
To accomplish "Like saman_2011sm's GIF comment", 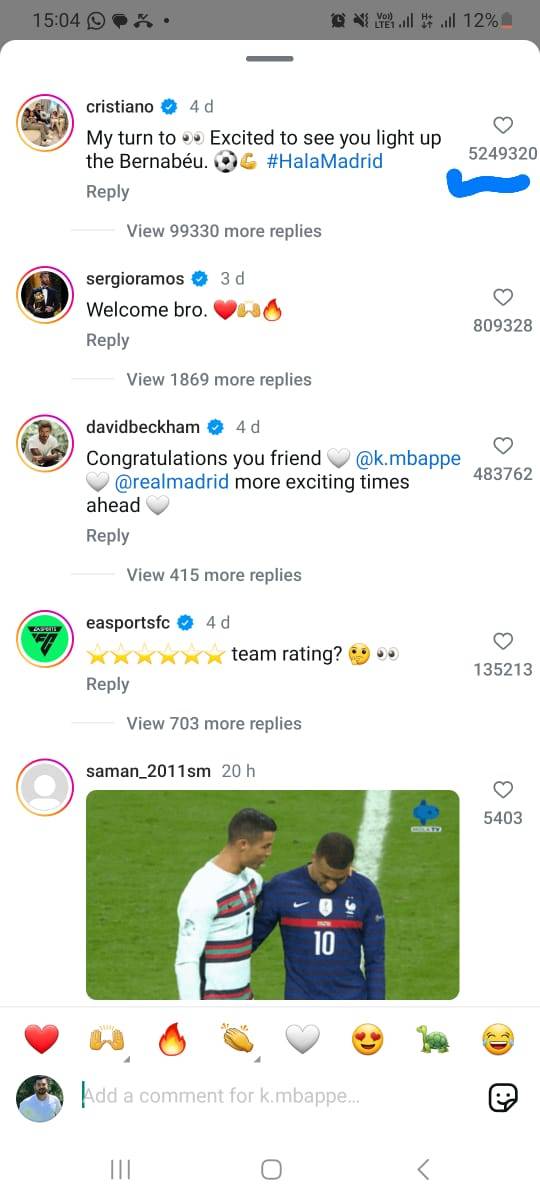I will pyautogui.click(x=504, y=789).
